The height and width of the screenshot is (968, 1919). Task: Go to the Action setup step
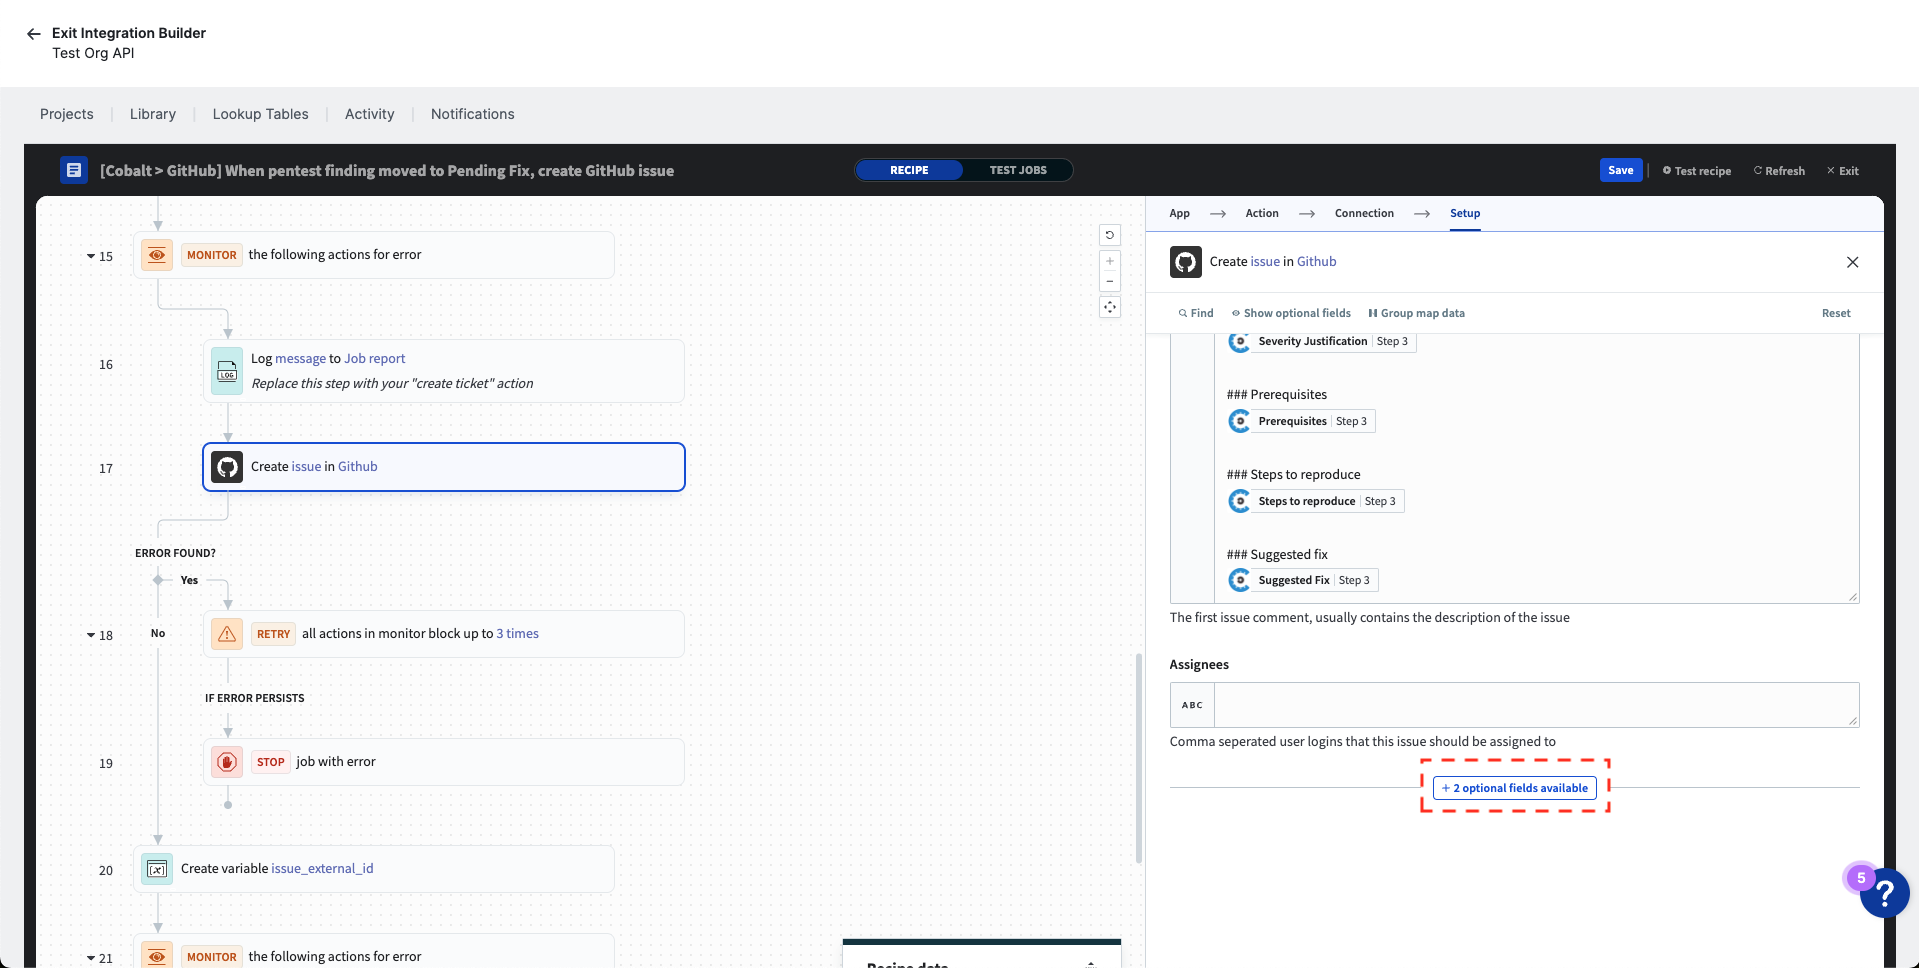tap(1262, 213)
